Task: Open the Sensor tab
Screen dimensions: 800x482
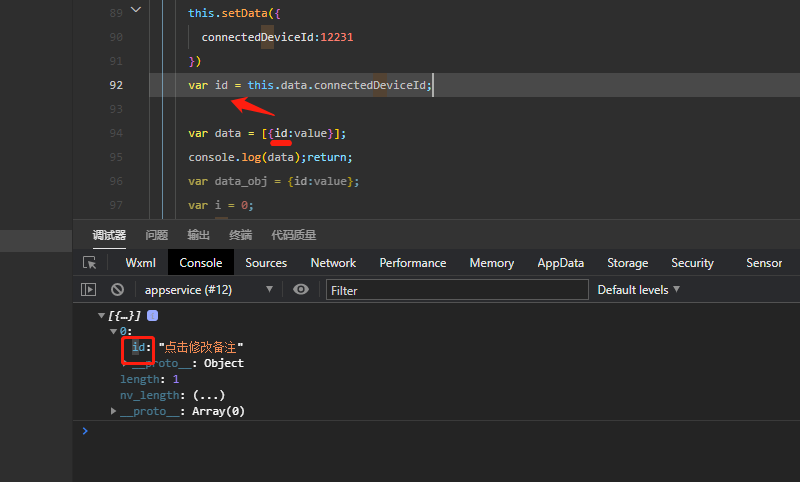Action: pyautogui.click(x=764, y=263)
